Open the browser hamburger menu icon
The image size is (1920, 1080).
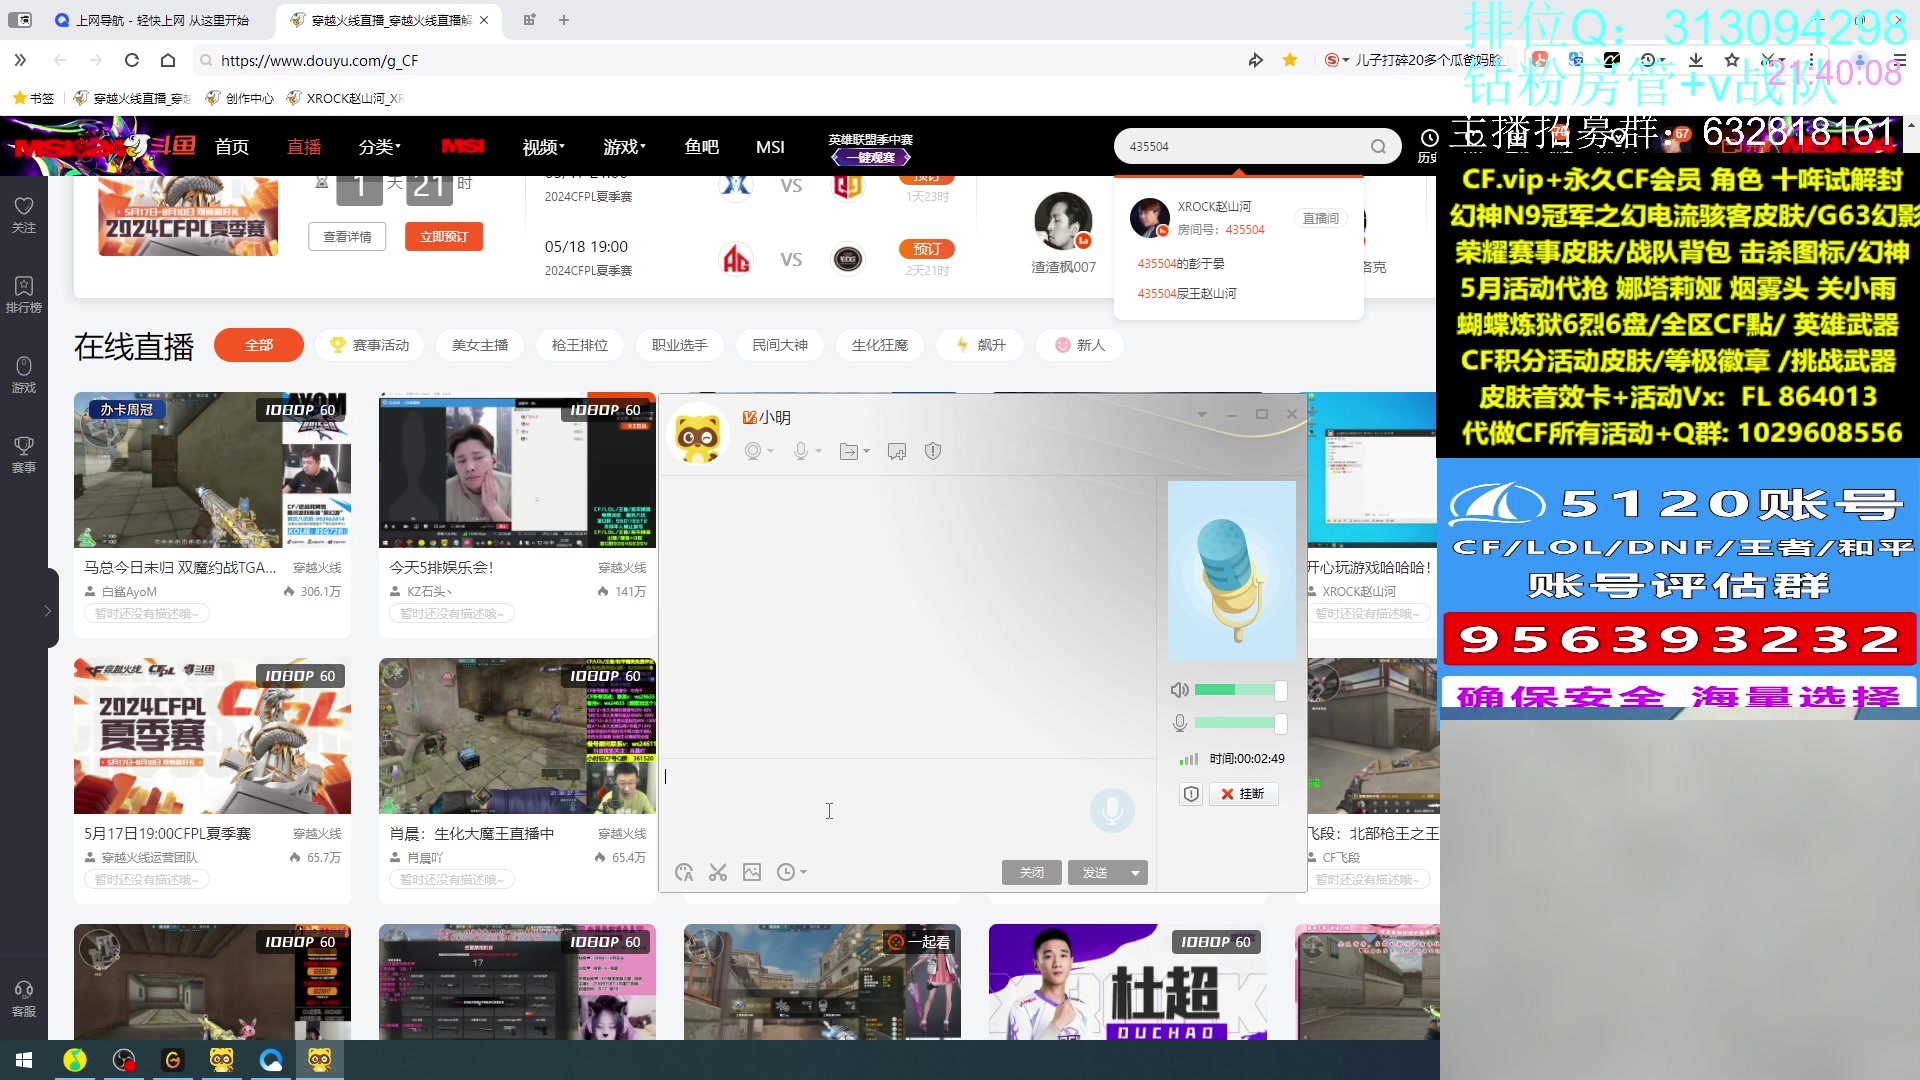click(x=1900, y=60)
